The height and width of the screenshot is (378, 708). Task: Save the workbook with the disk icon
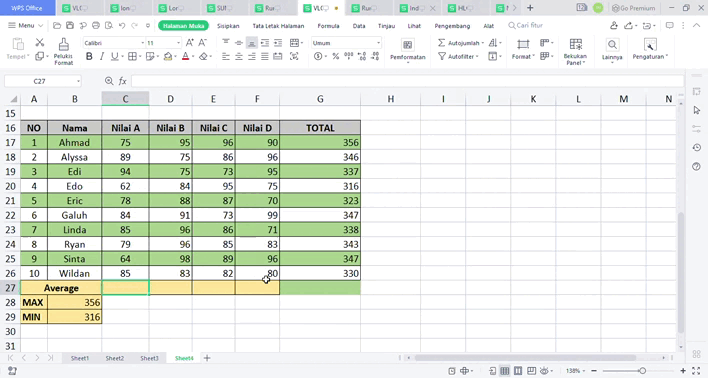[70, 26]
